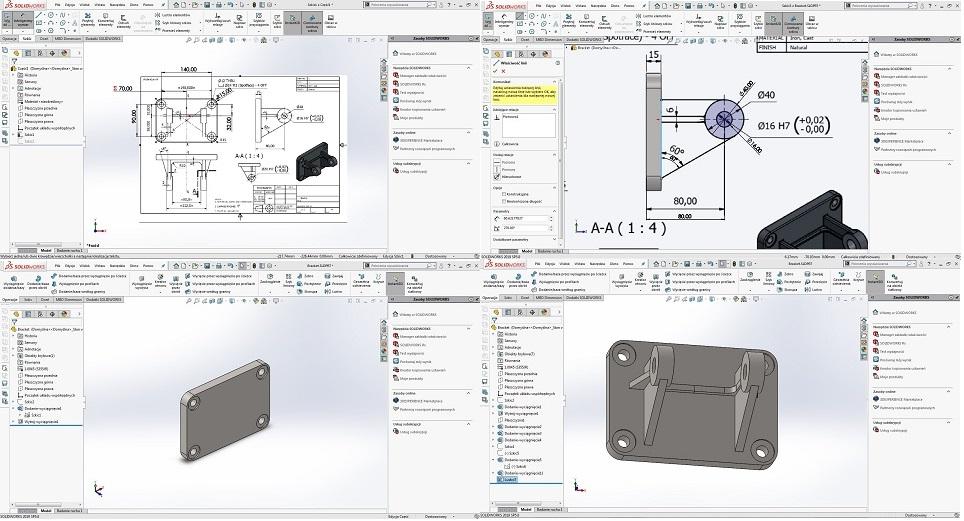Collapse the Parametry section in top-right window

[554, 211]
